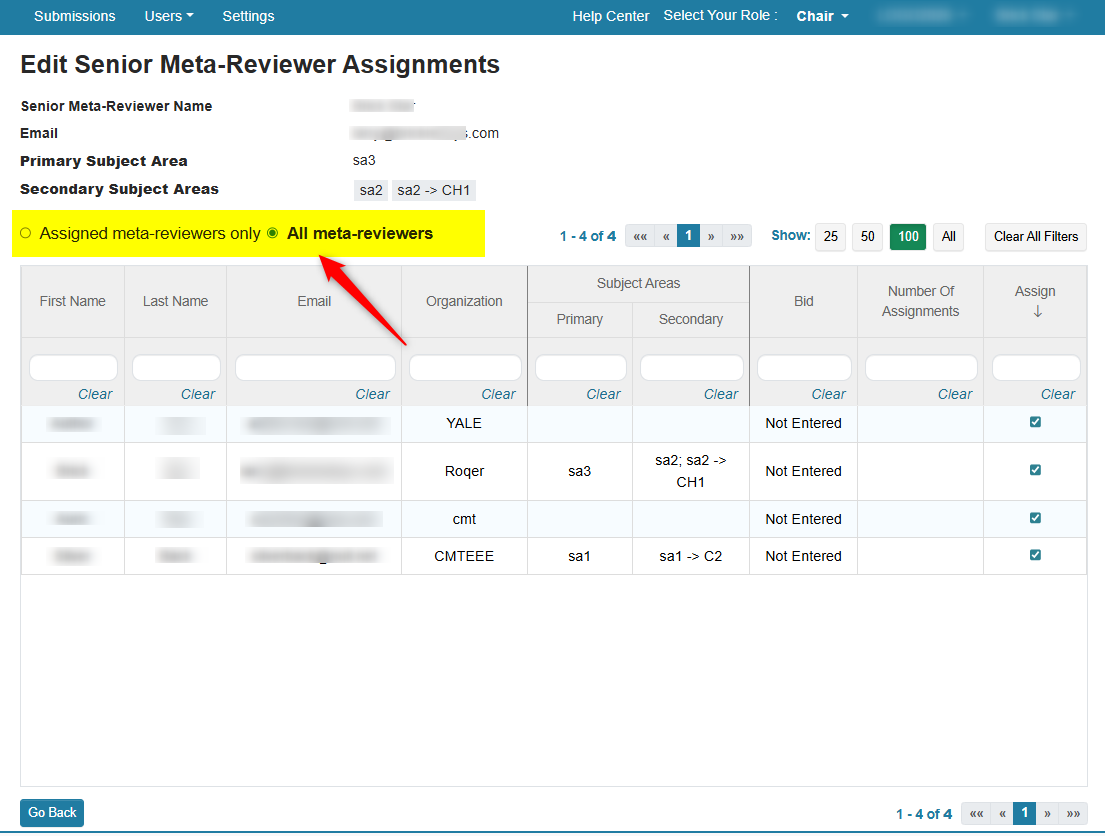Open the Settings menu item
Image resolution: width=1105 pixels, height=836 pixels.
tap(248, 16)
